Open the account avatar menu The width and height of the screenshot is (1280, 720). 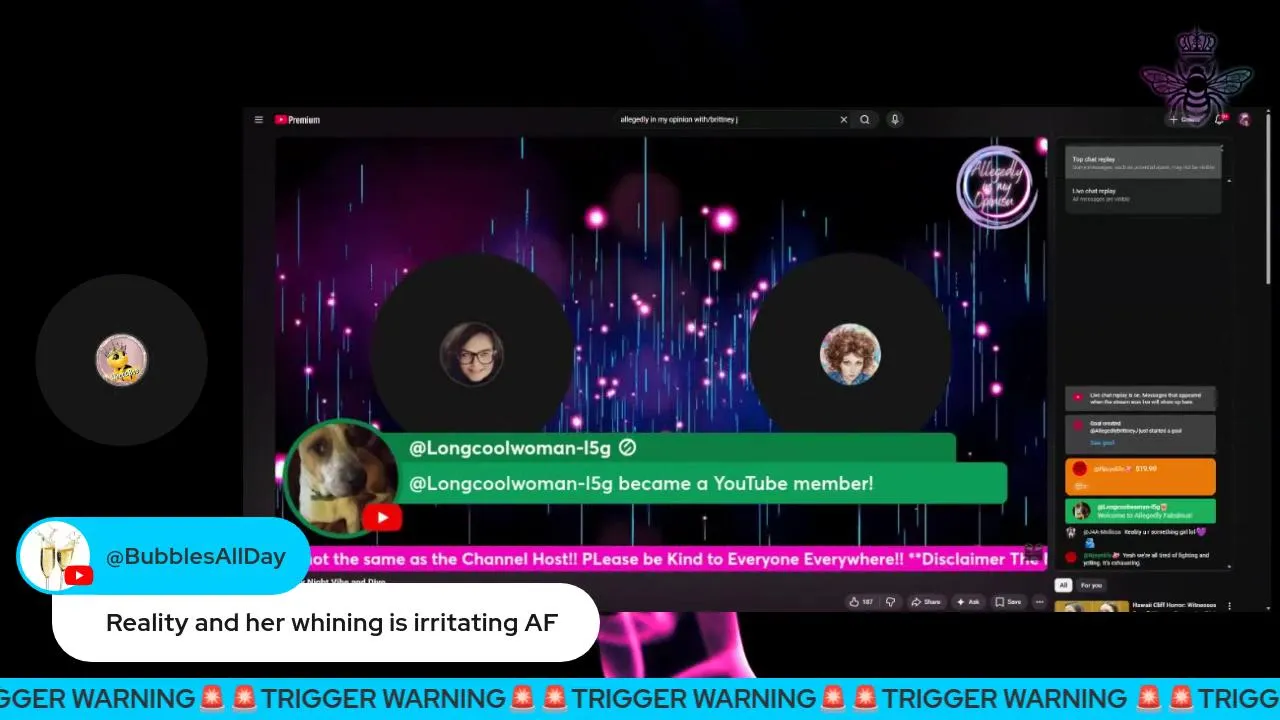(1244, 120)
